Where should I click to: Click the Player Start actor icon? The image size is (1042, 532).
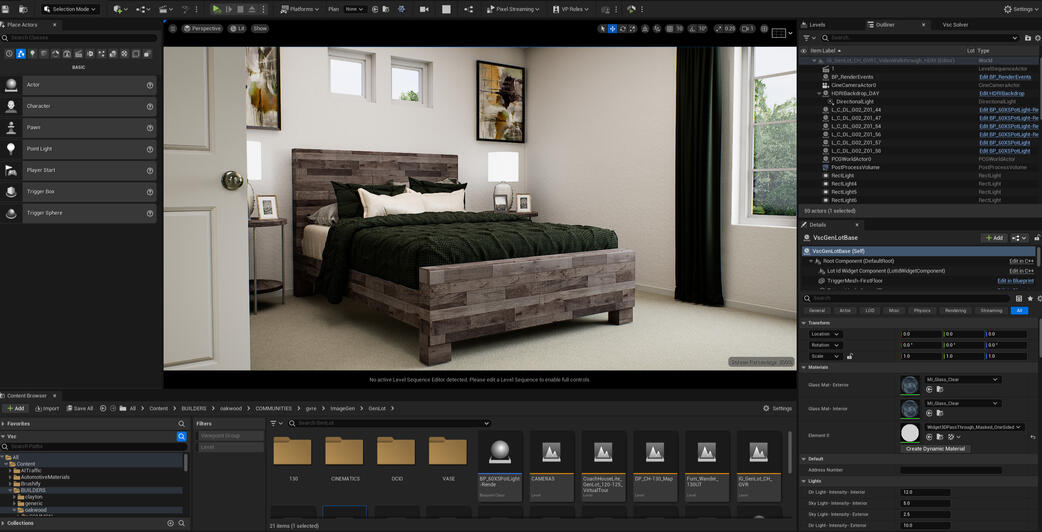click(x=12, y=170)
